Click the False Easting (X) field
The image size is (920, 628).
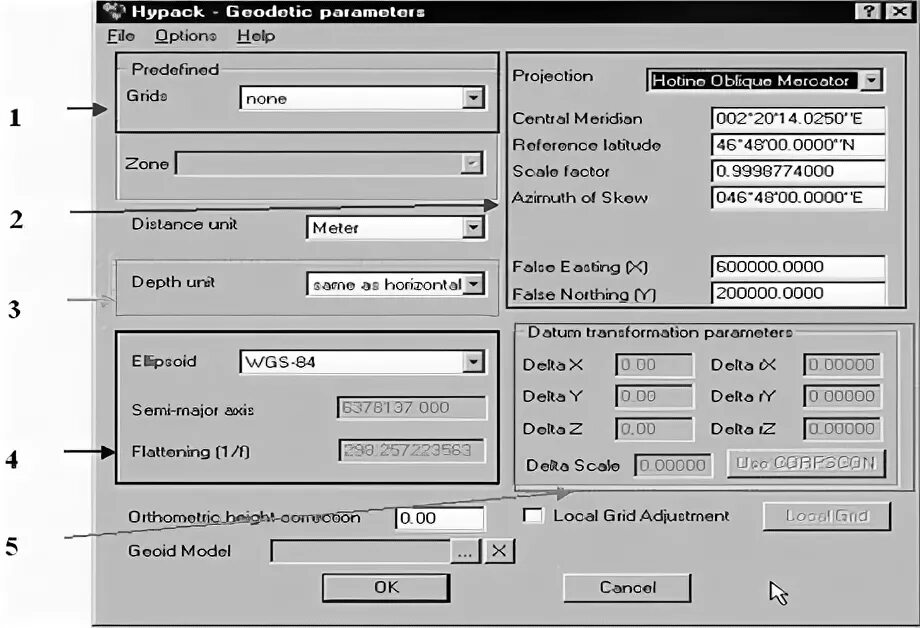[x=798, y=267]
